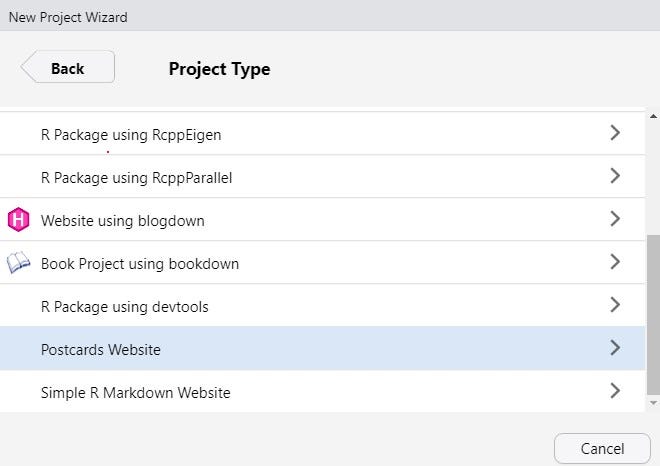Click the bookdown book icon
The image size is (660, 466).
(19, 263)
